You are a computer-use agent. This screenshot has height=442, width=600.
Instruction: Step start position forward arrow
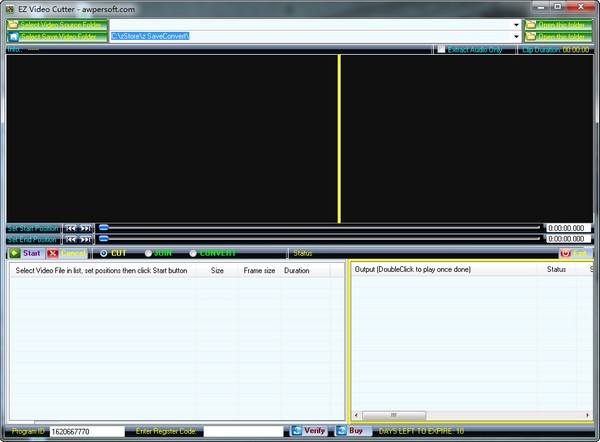pos(85,228)
